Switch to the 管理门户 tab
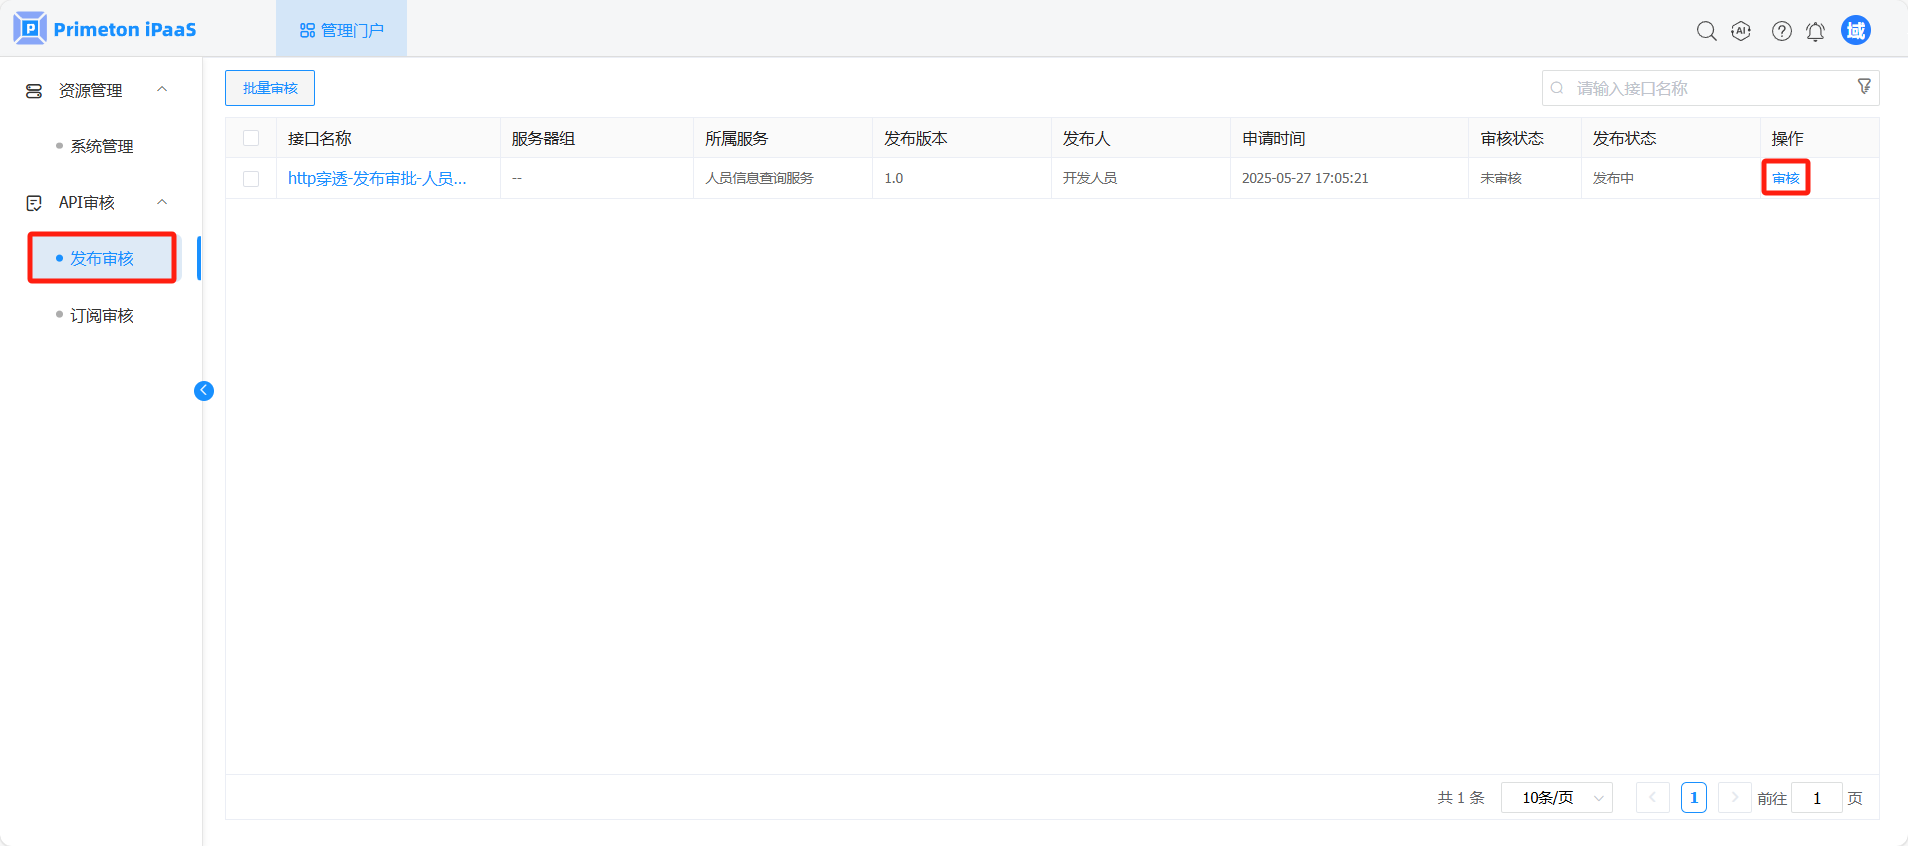The height and width of the screenshot is (846, 1908). pos(342,30)
